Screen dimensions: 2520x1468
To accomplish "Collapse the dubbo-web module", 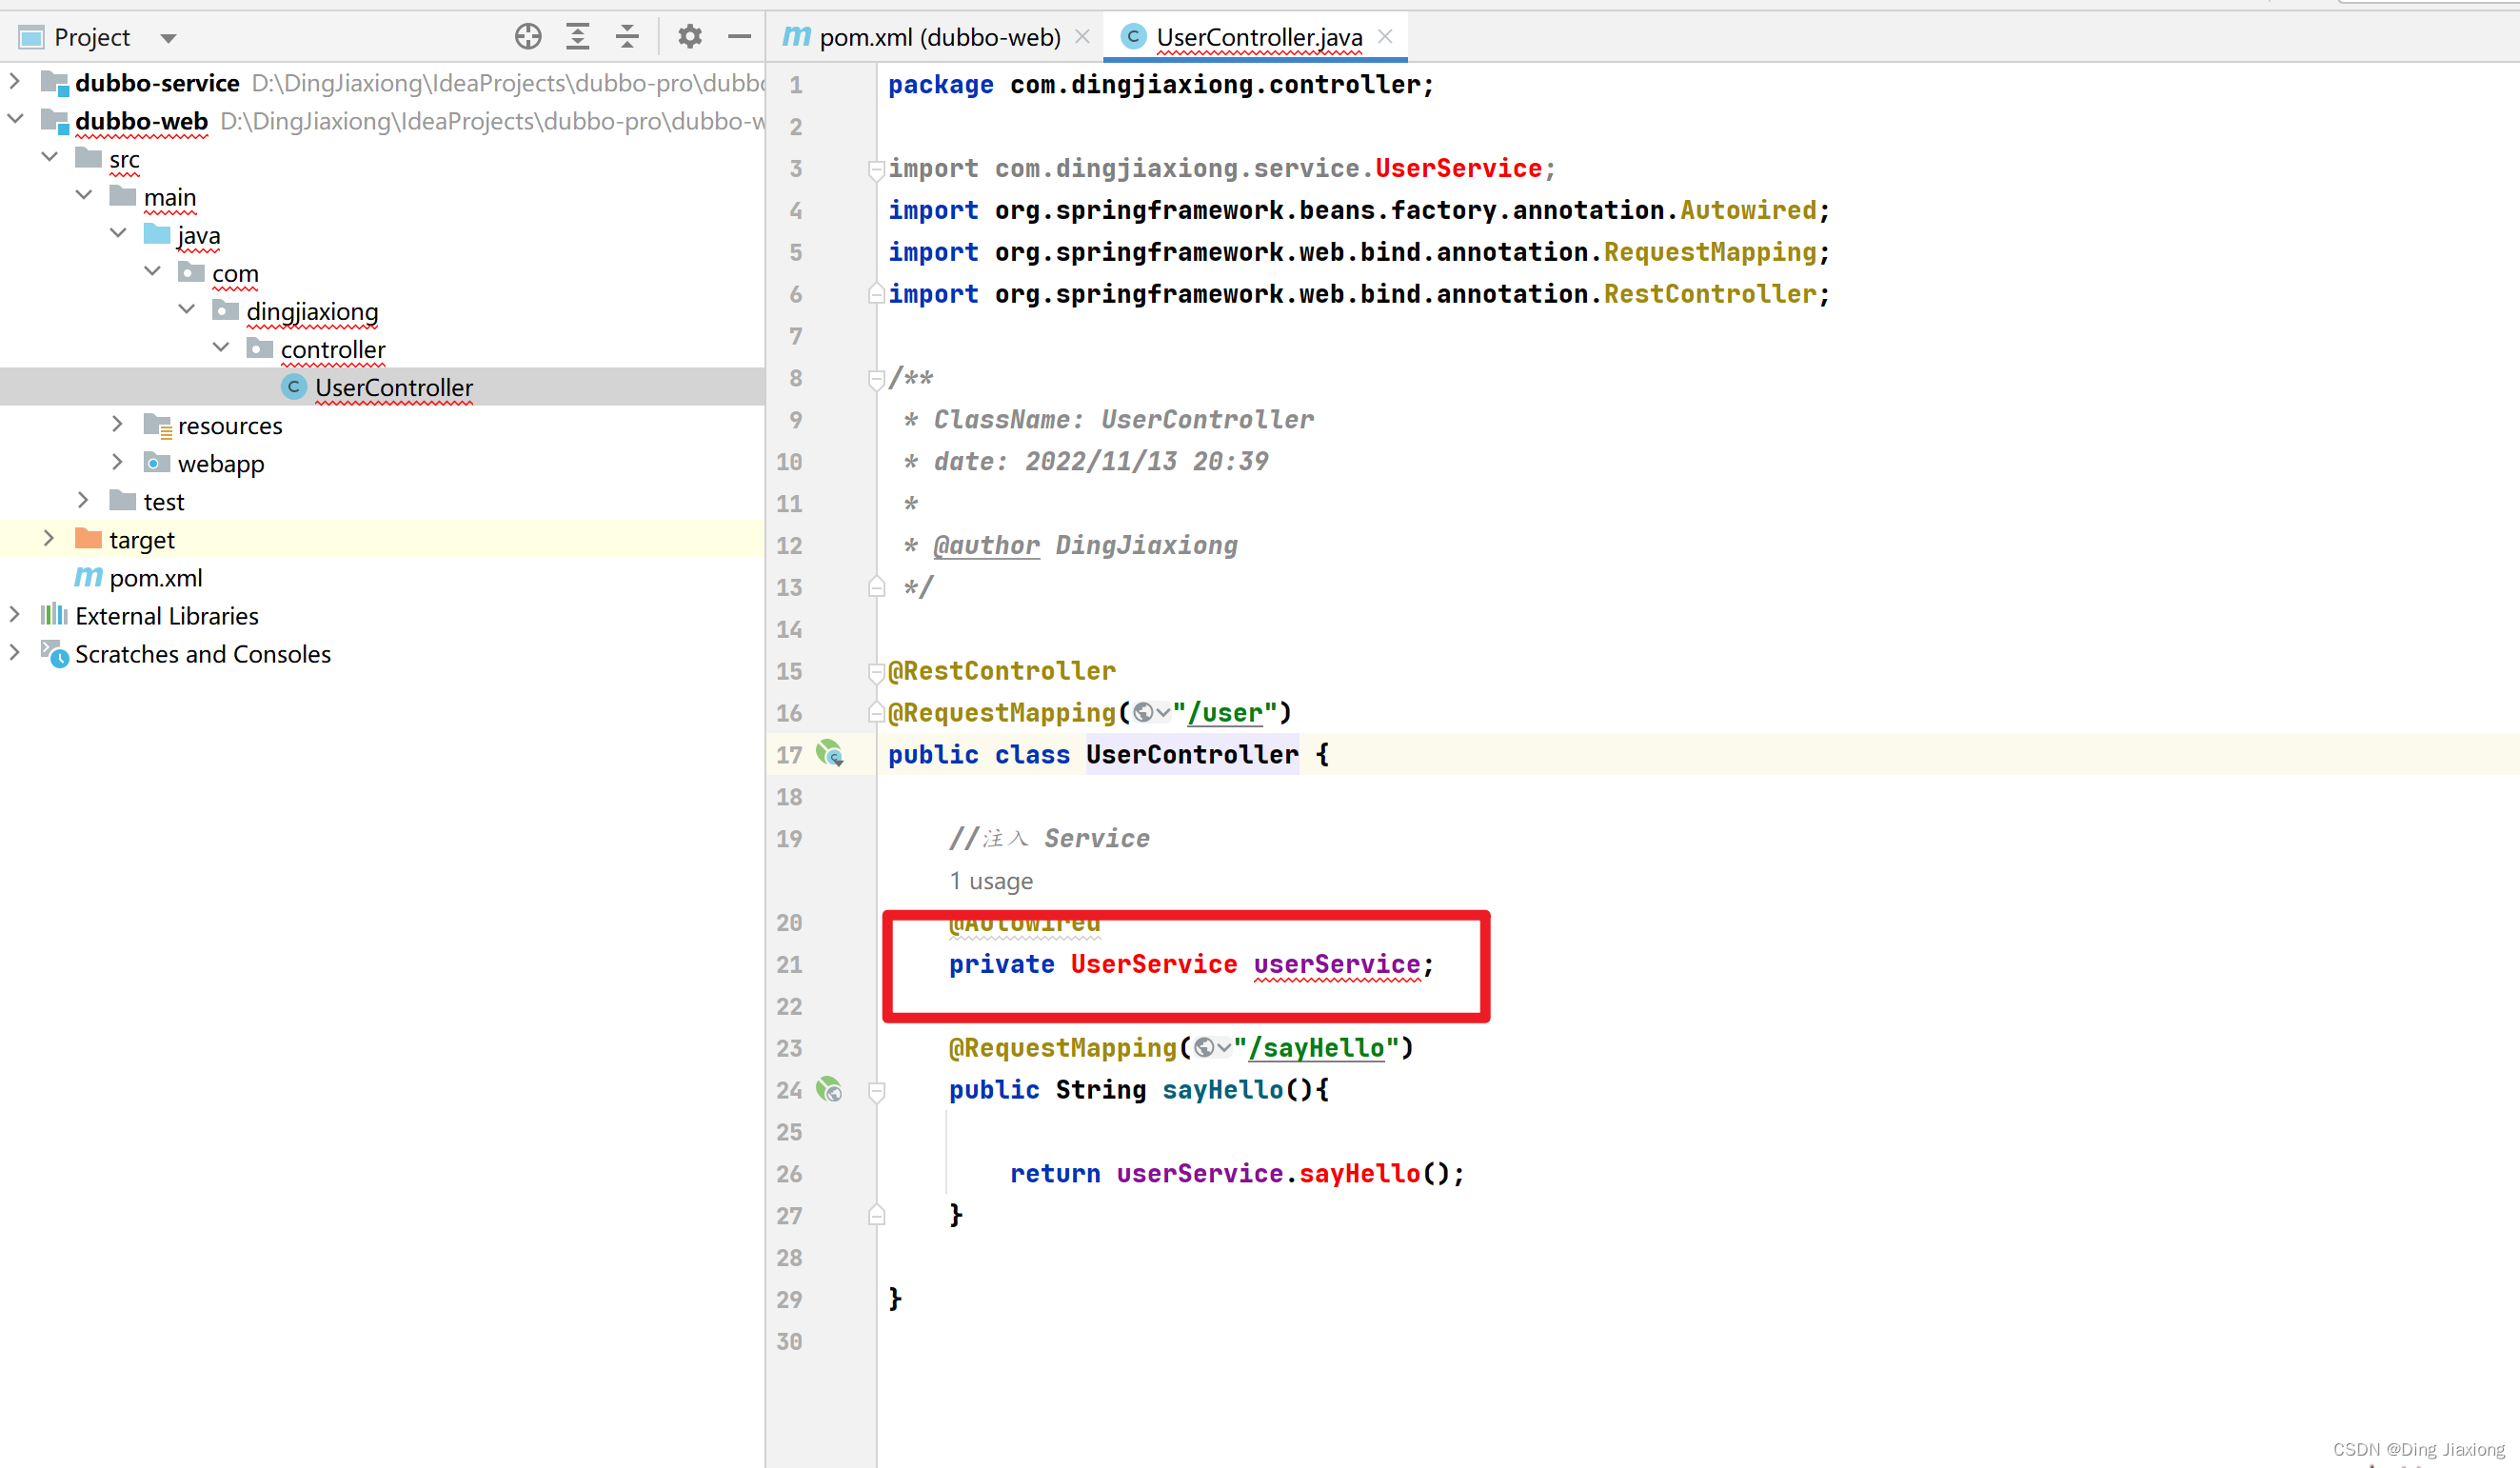I will coord(15,119).
